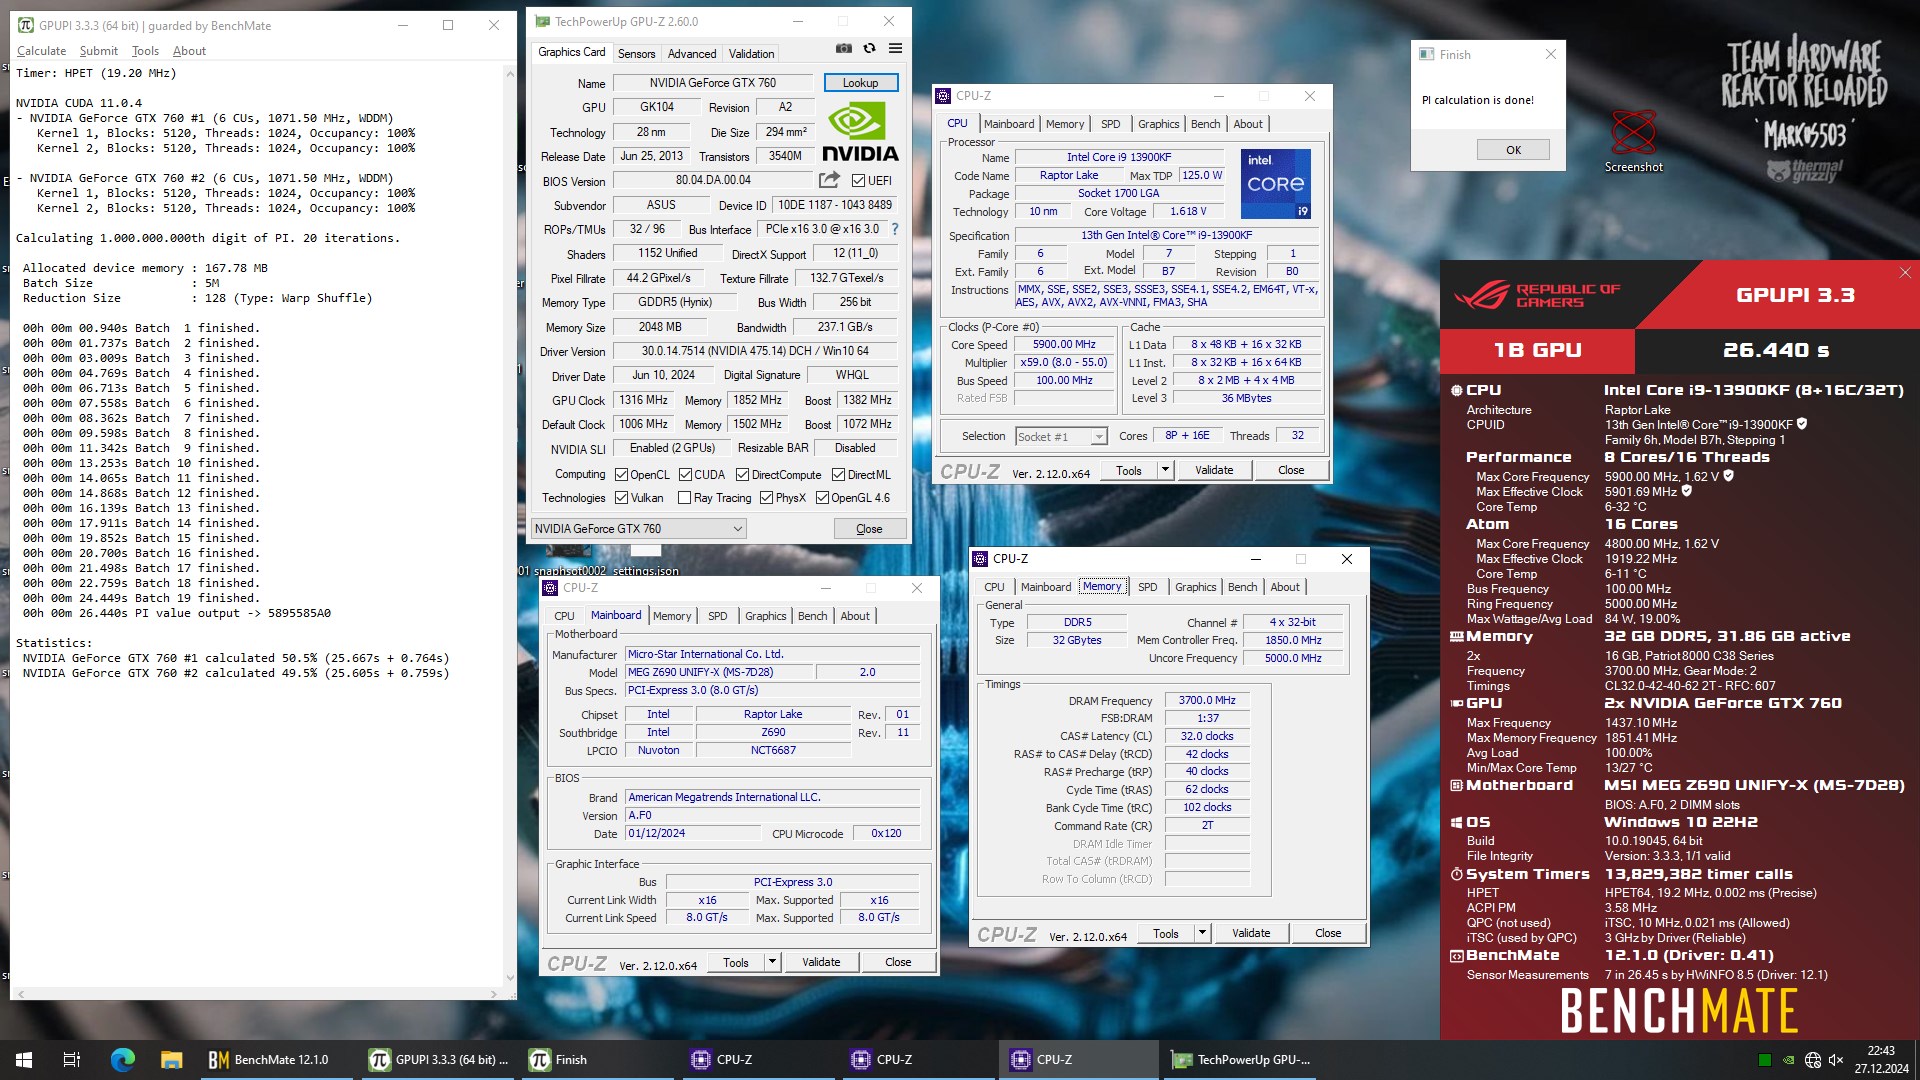1920x1080 pixels.
Task: Switch to BenchMate 12.1.0 taskbar item
Action: pyautogui.click(x=277, y=1060)
